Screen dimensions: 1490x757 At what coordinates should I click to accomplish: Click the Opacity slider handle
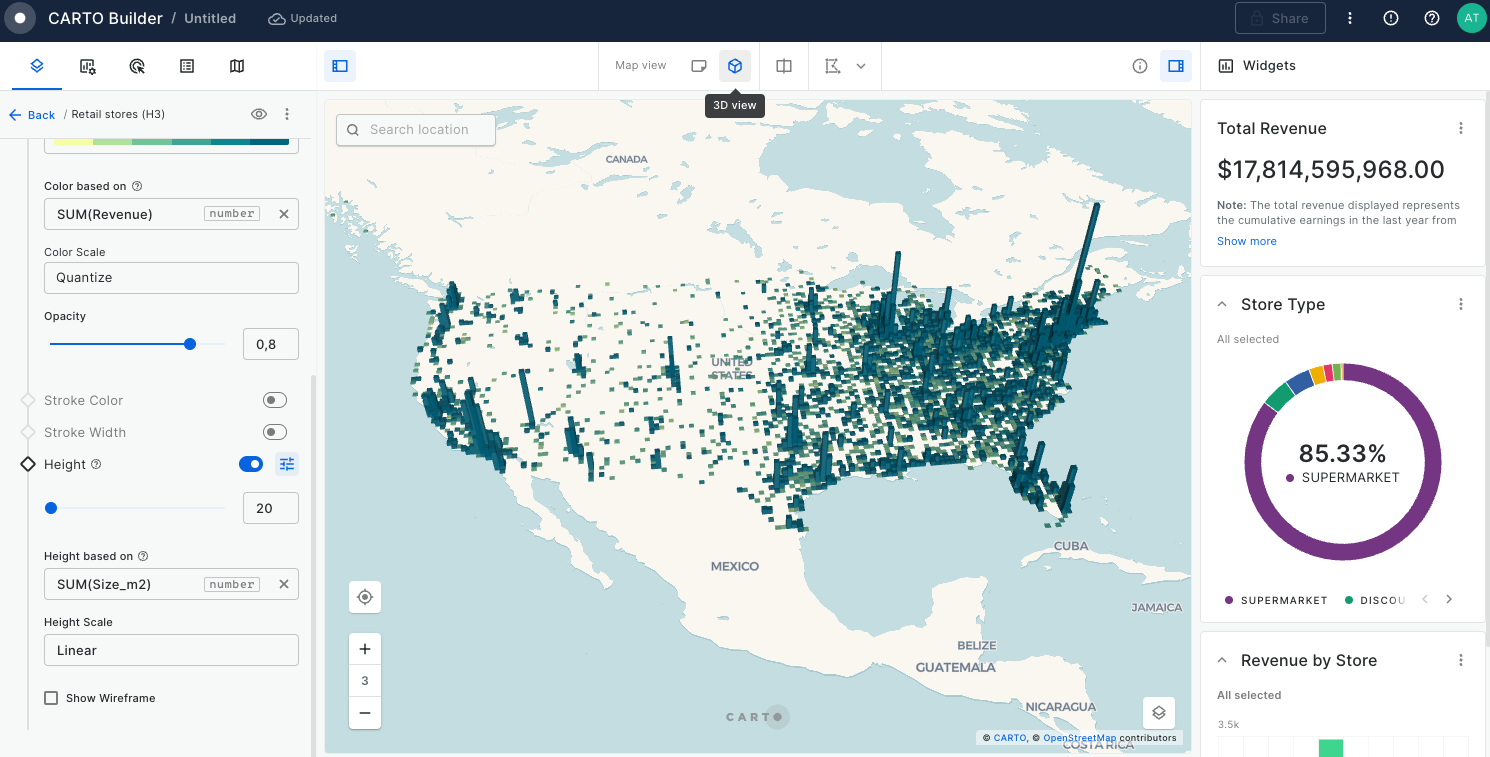[190, 344]
